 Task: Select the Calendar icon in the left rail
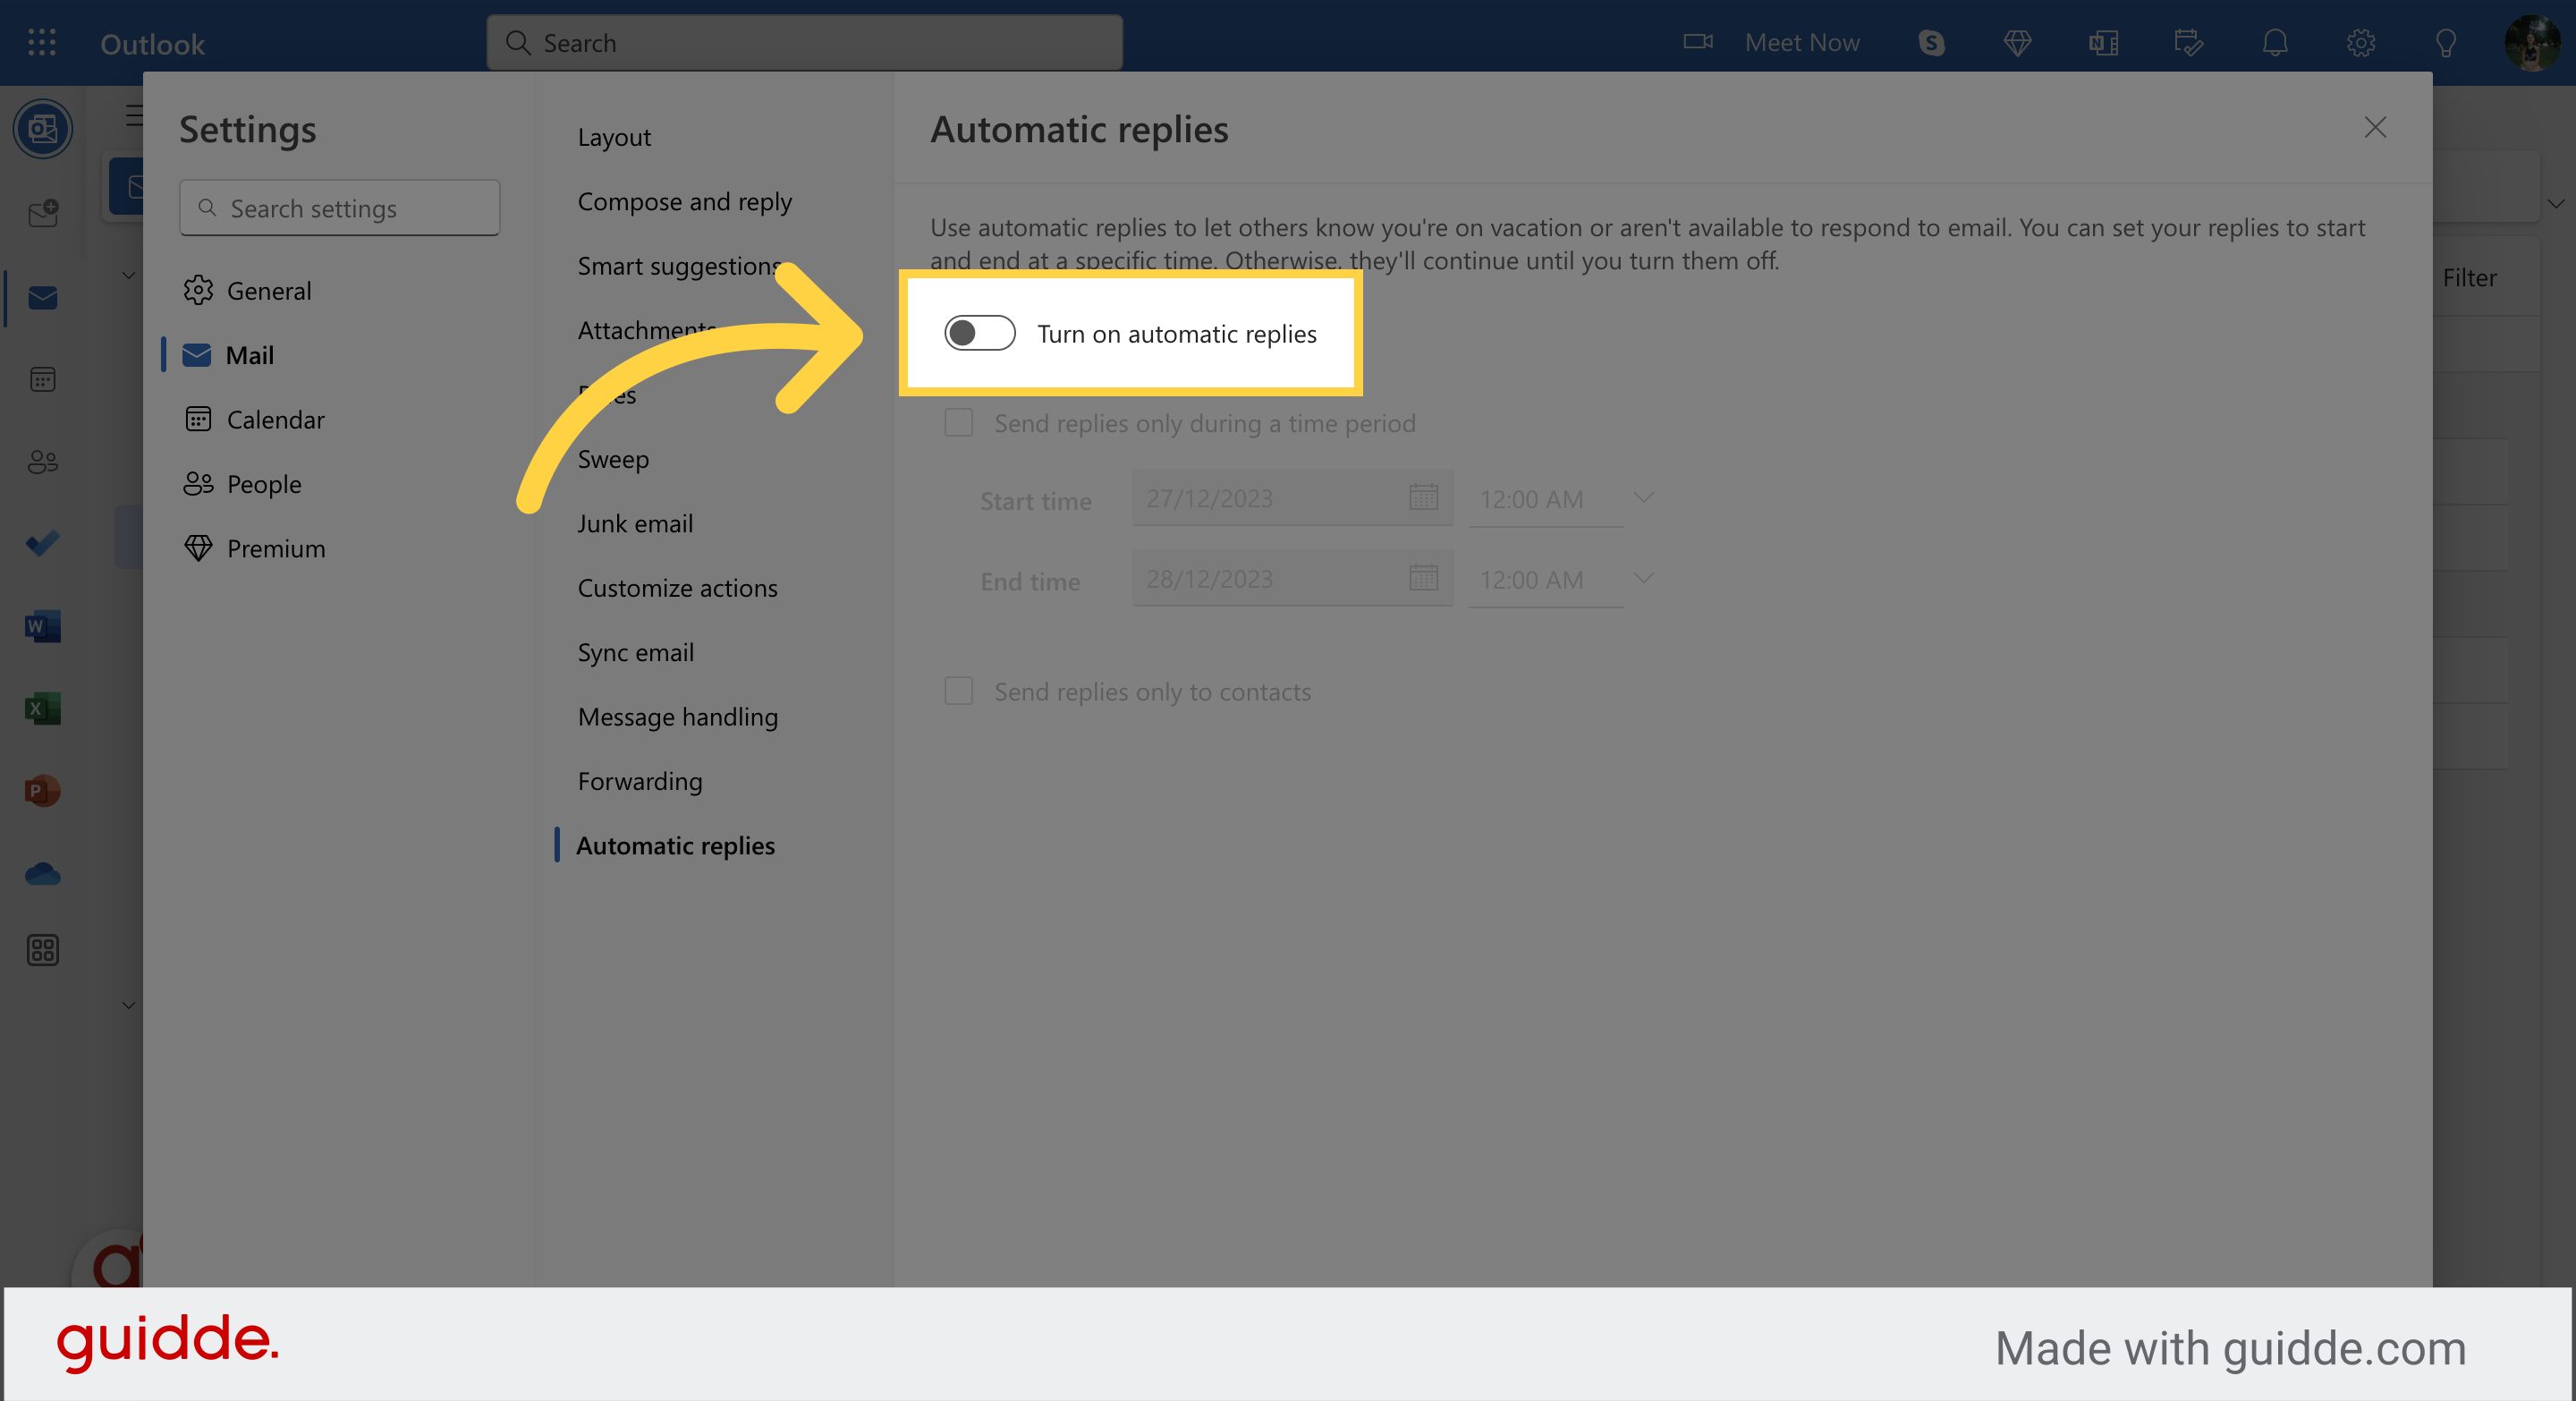pyautogui.click(x=42, y=378)
